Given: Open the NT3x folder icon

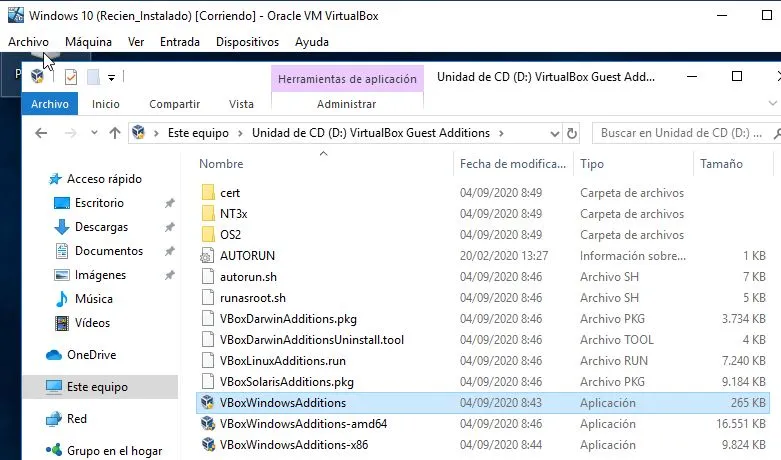Looking at the screenshot, I should [208, 214].
